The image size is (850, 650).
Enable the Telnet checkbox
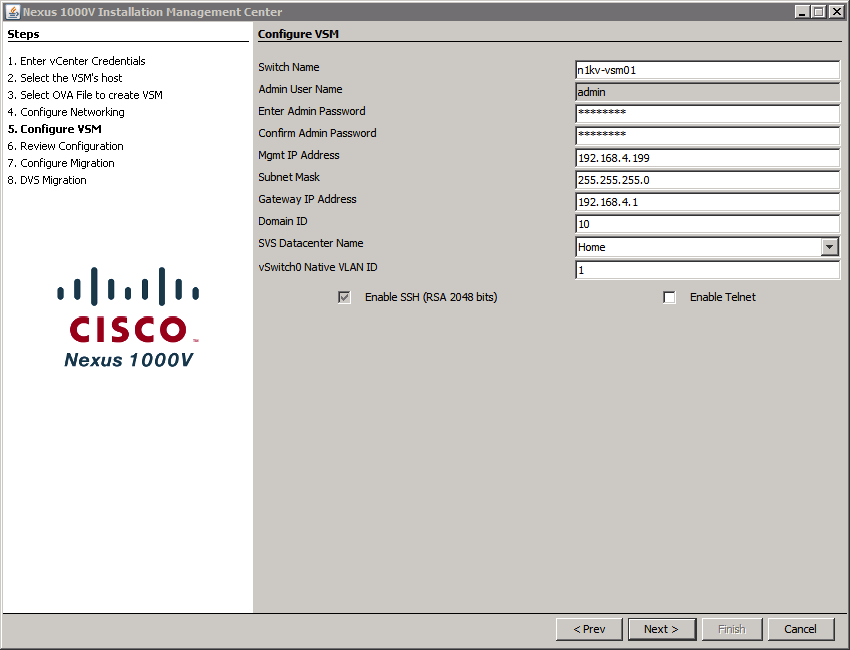click(669, 297)
